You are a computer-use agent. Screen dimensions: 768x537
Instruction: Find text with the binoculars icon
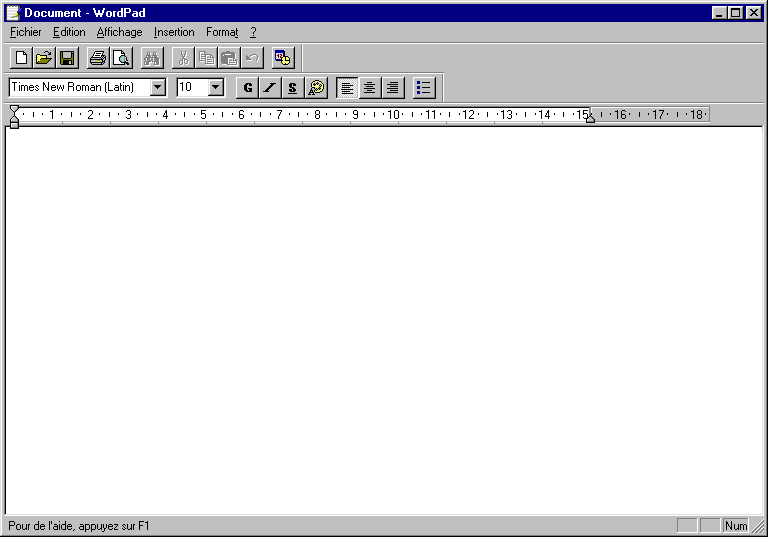[x=152, y=58]
